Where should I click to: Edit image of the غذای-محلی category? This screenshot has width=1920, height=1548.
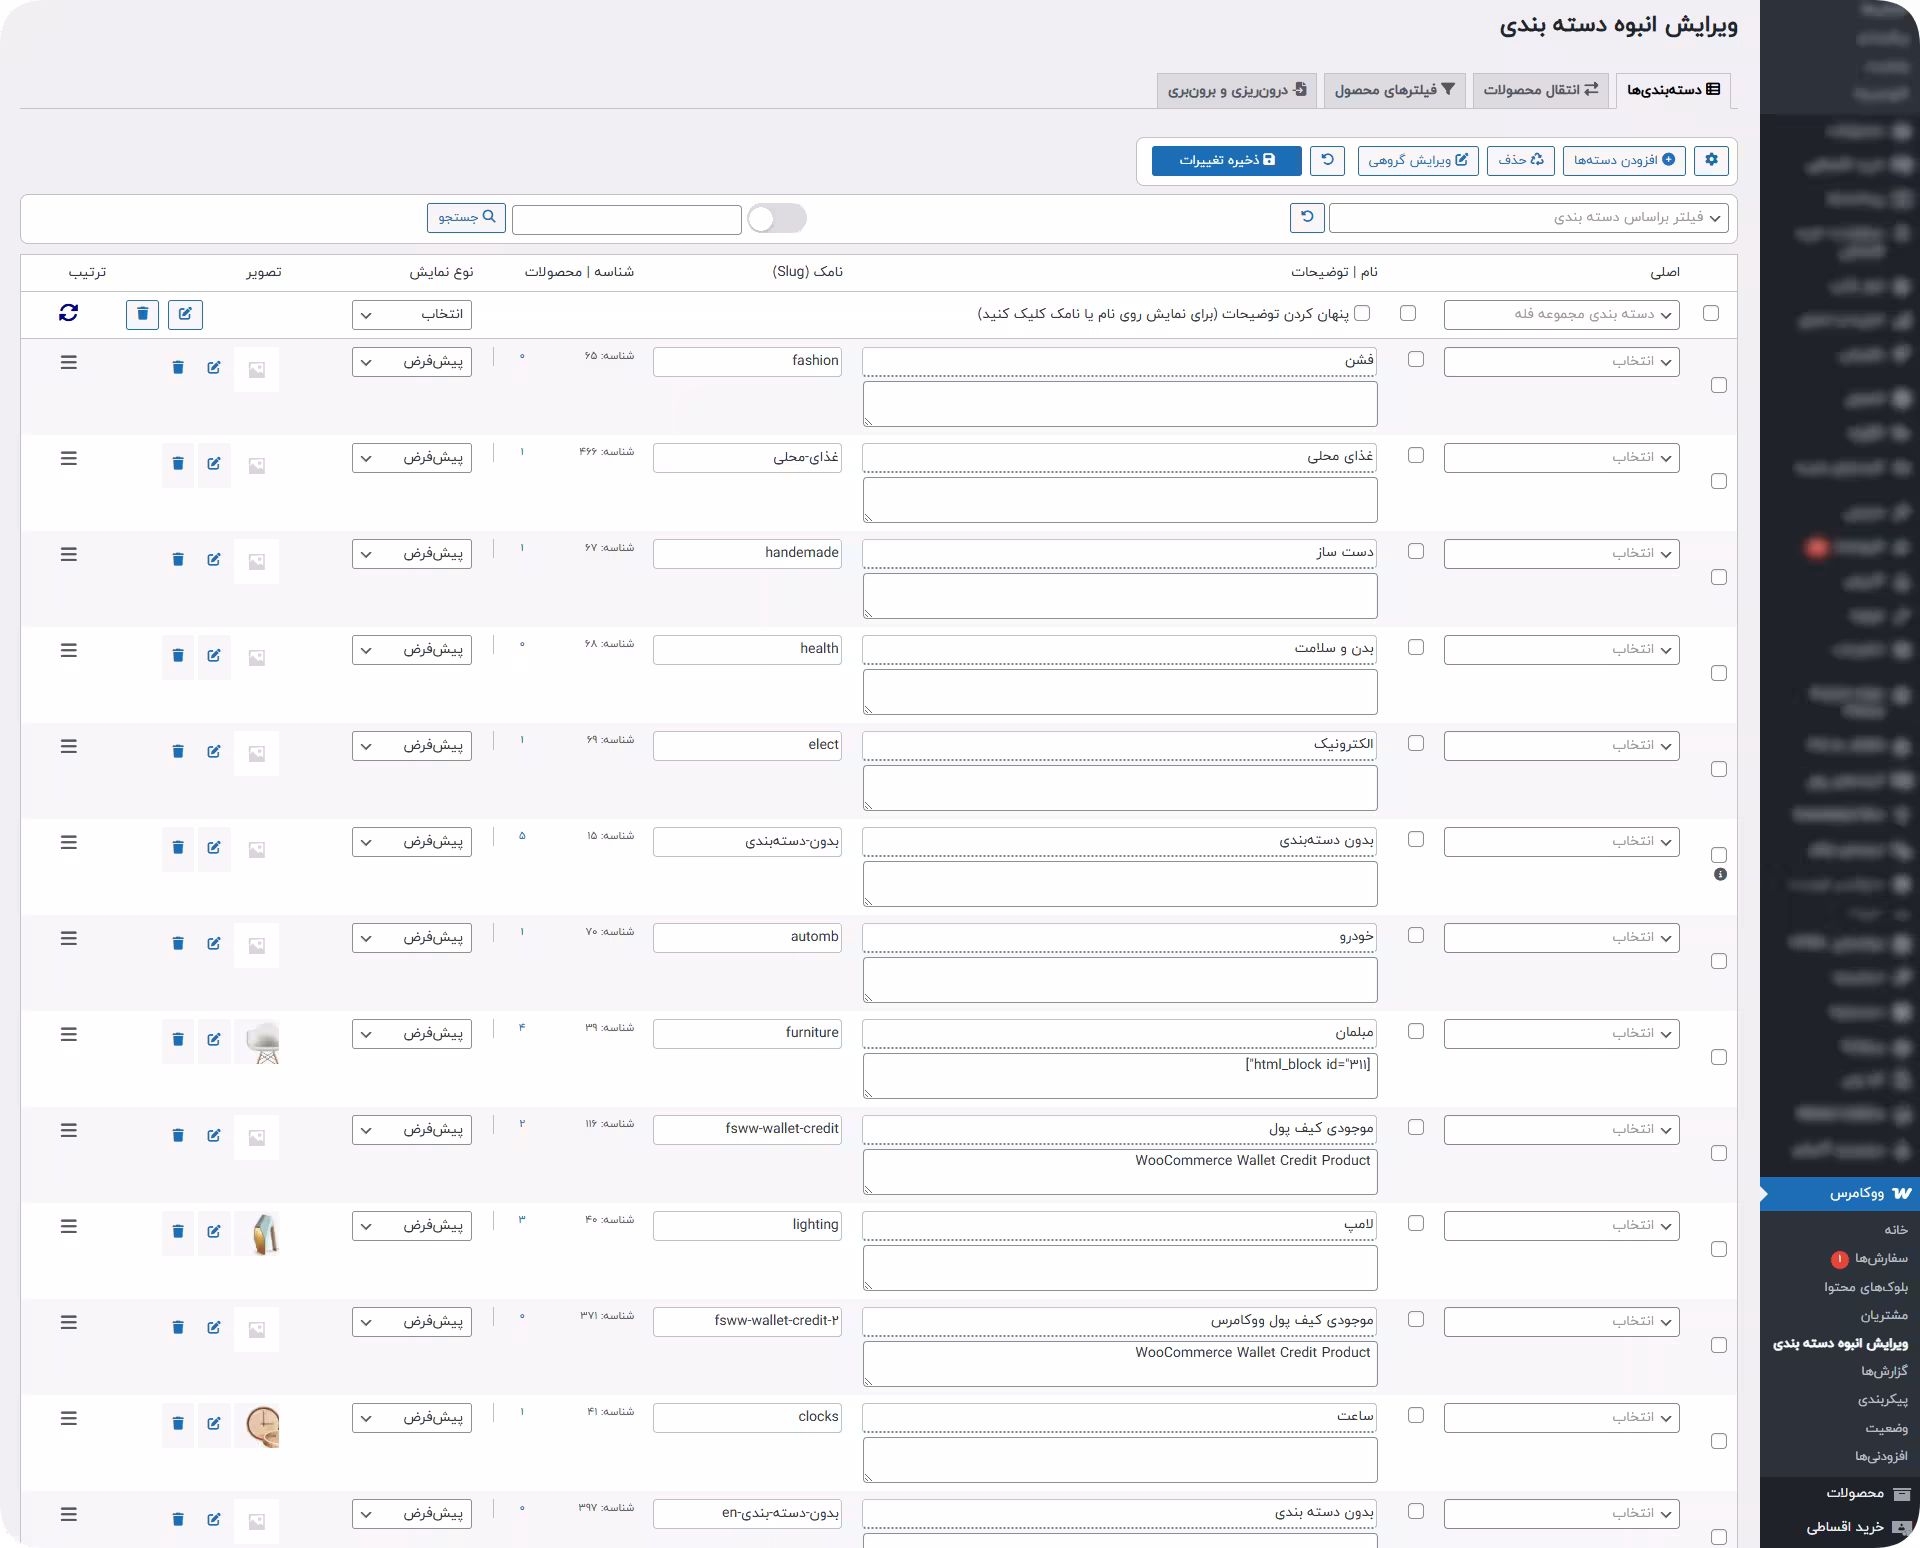214,464
